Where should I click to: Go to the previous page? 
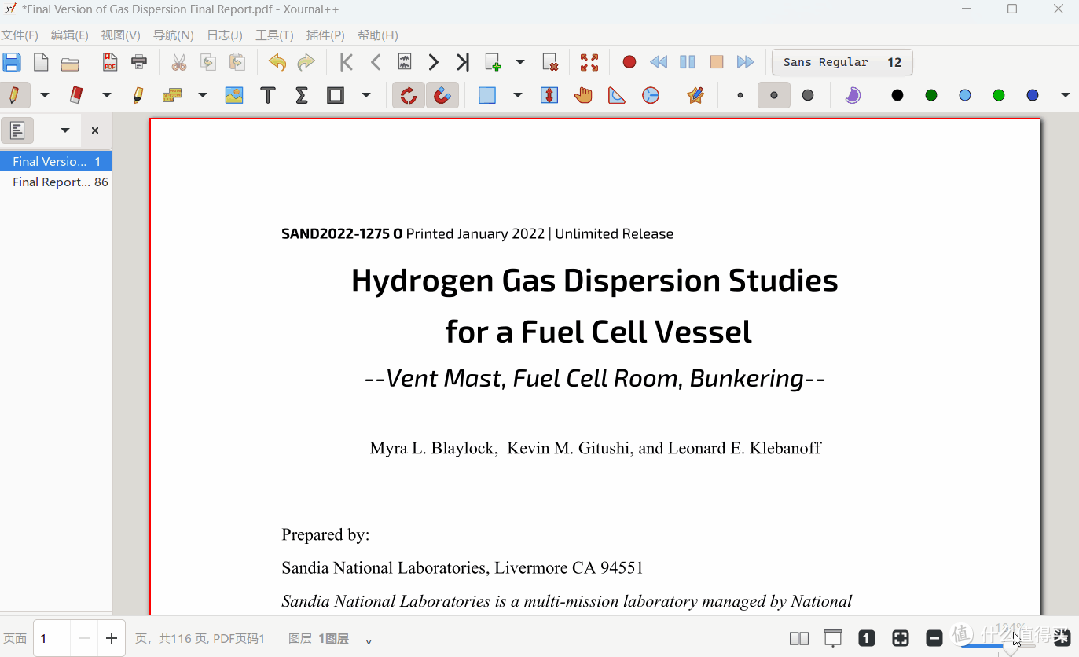pos(376,63)
